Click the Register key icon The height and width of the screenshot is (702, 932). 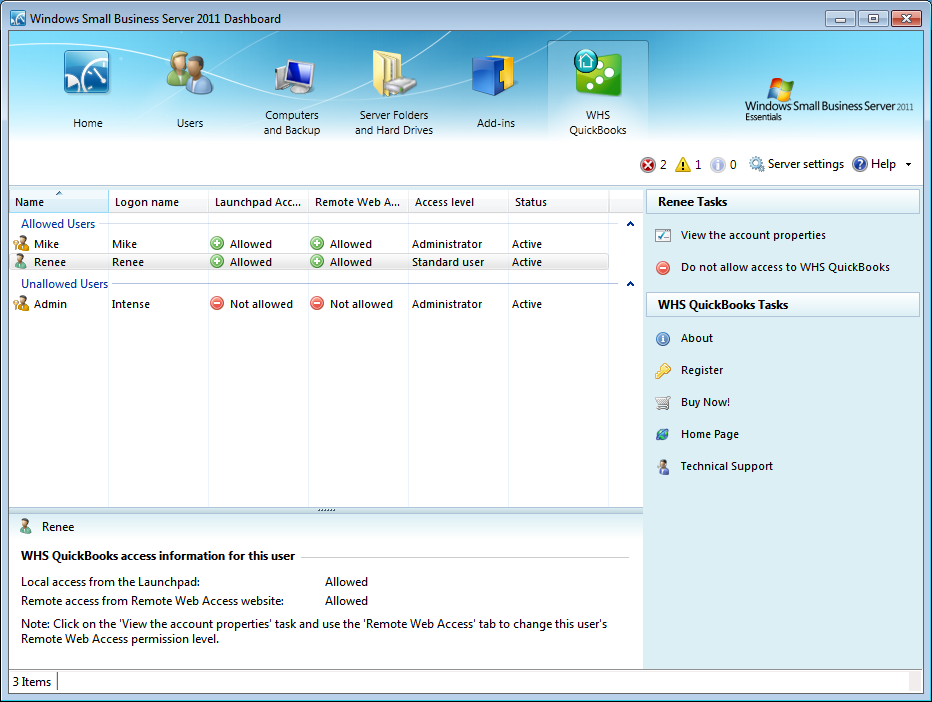pos(663,371)
